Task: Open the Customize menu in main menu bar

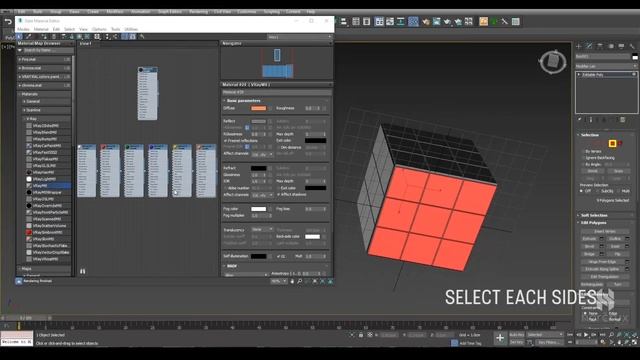Action: (x=247, y=11)
